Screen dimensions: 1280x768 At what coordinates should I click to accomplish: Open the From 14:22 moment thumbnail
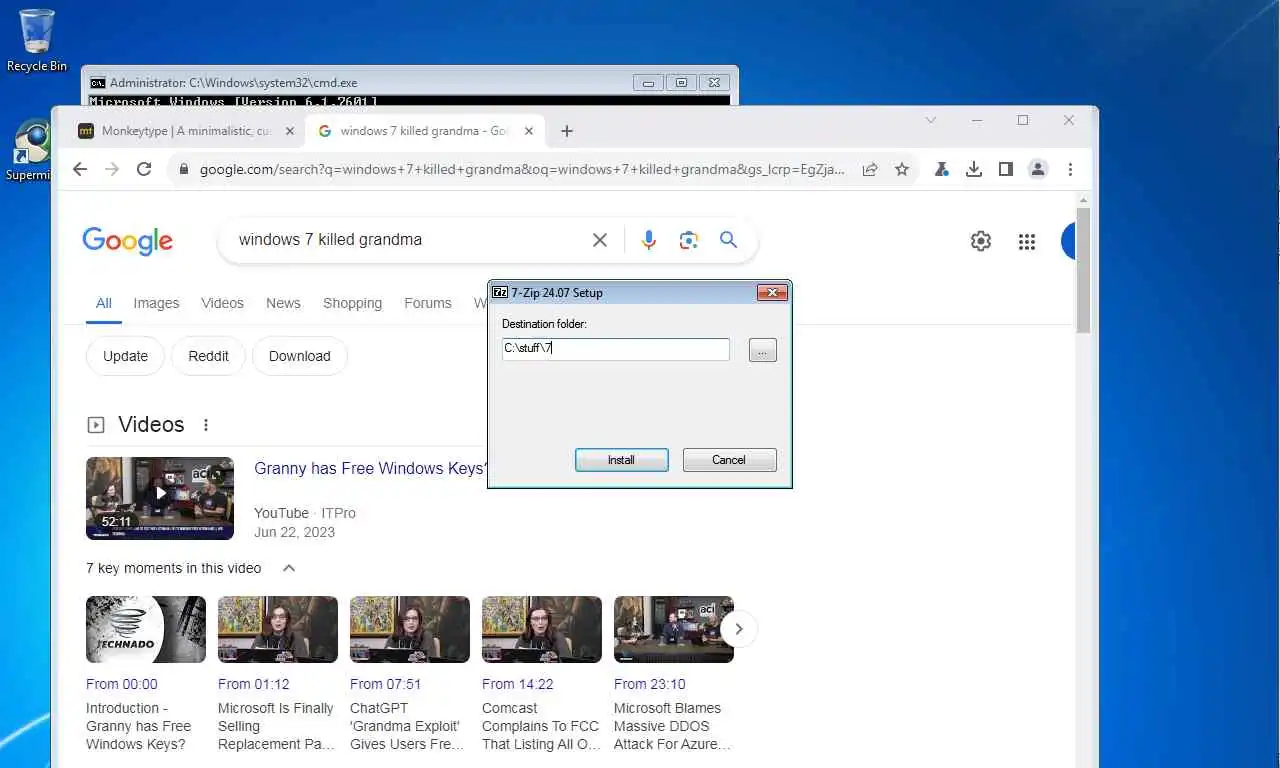tap(542, 629)
